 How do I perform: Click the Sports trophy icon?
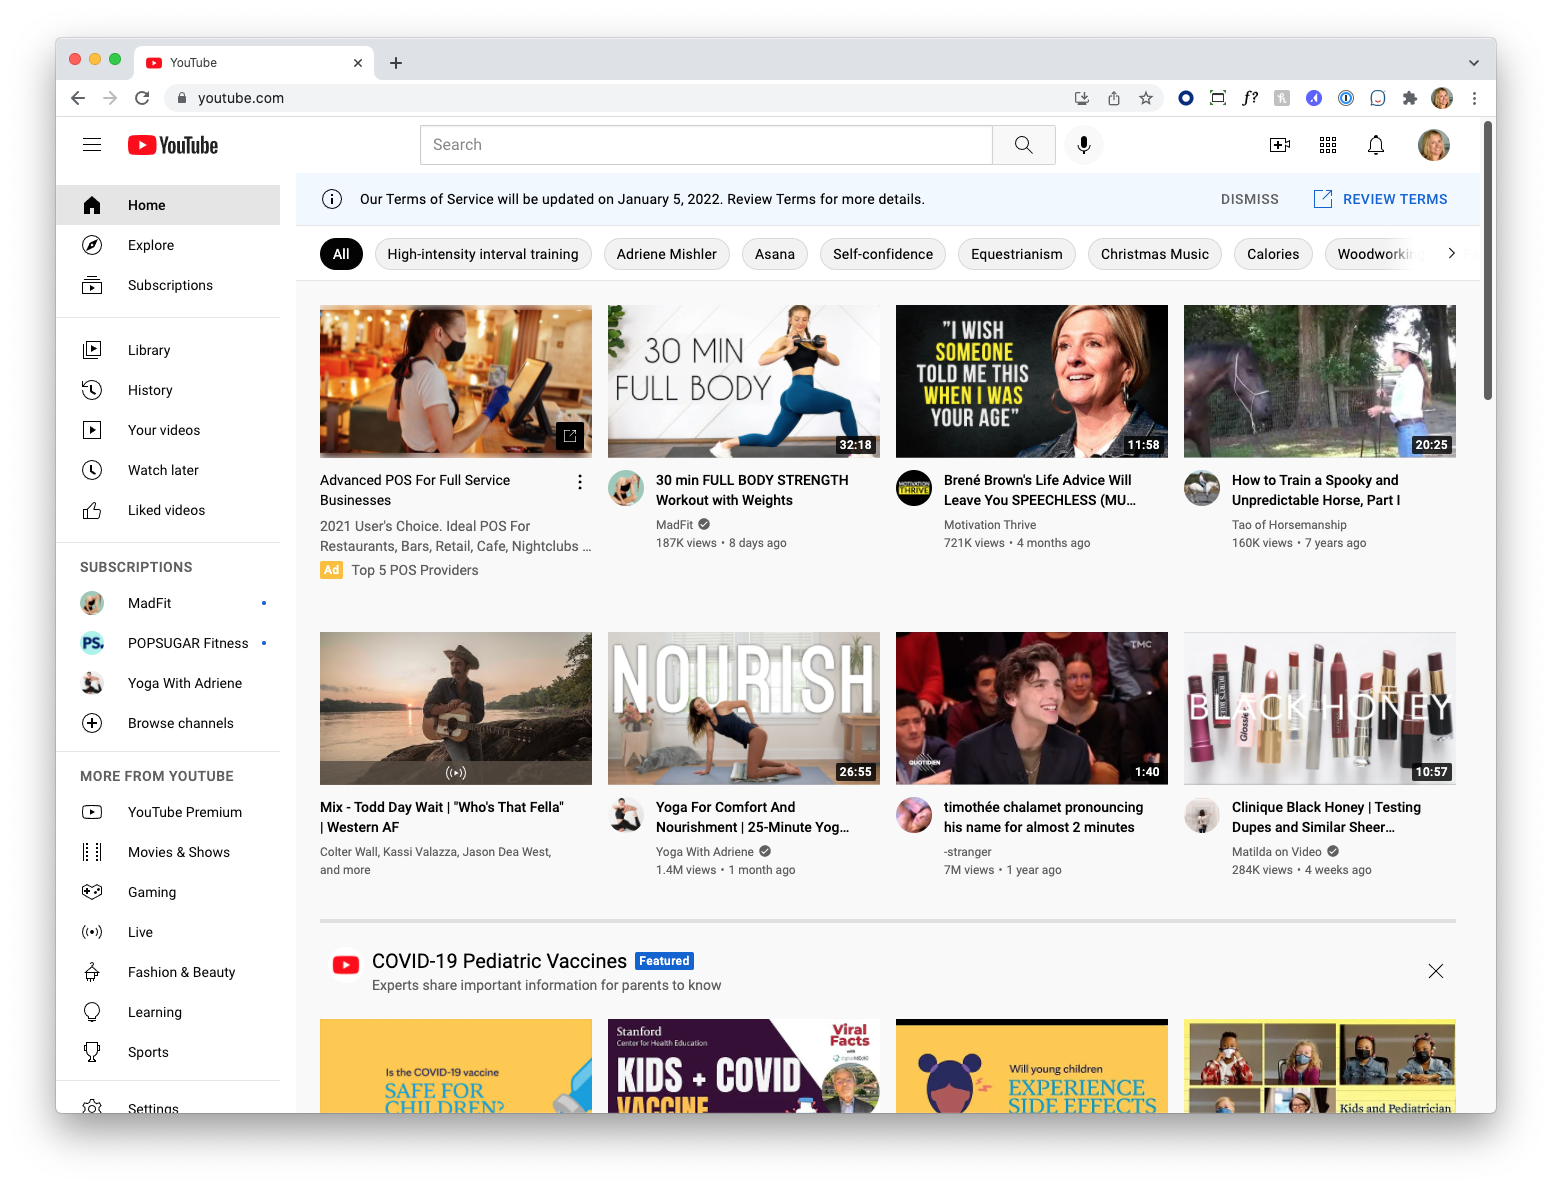(x=92, y=1052)
